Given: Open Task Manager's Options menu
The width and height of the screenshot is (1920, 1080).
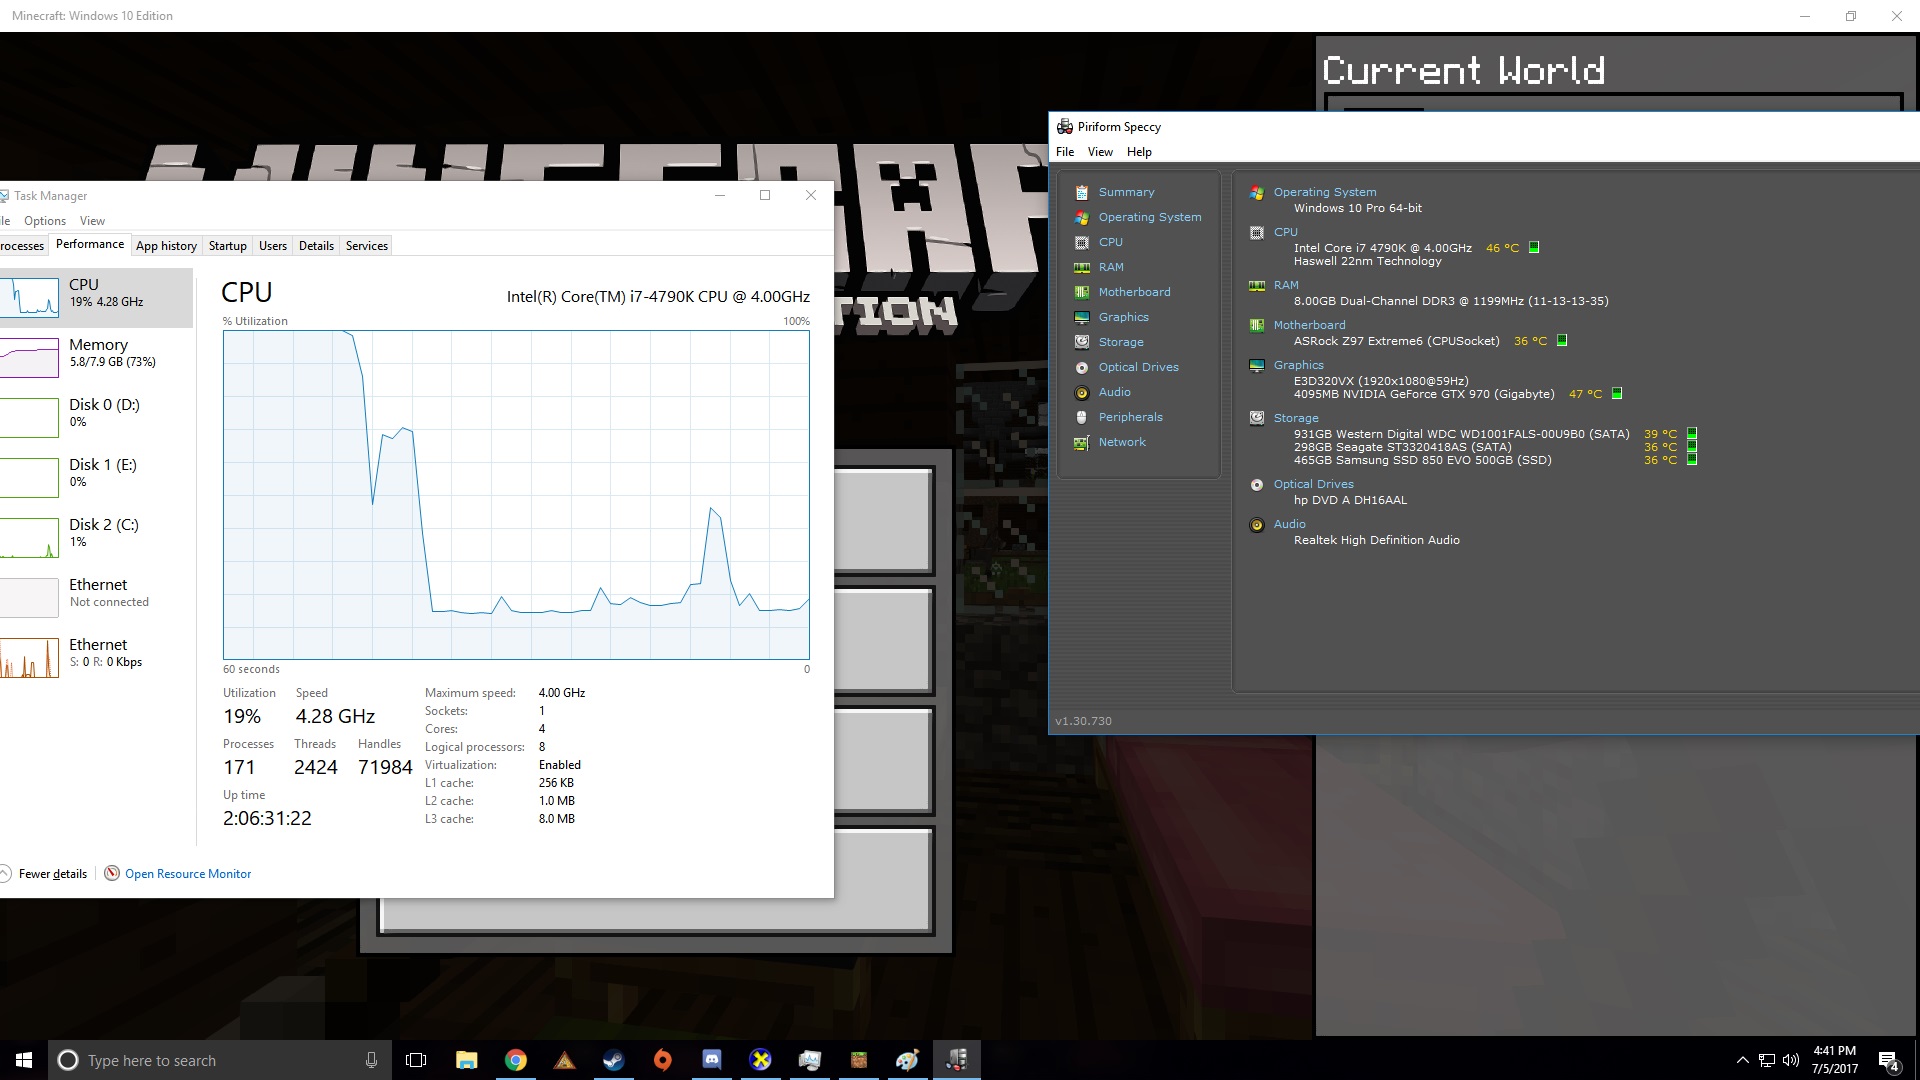Looking at the screenshot, I should pyautogui.click(x=45, y=221).
